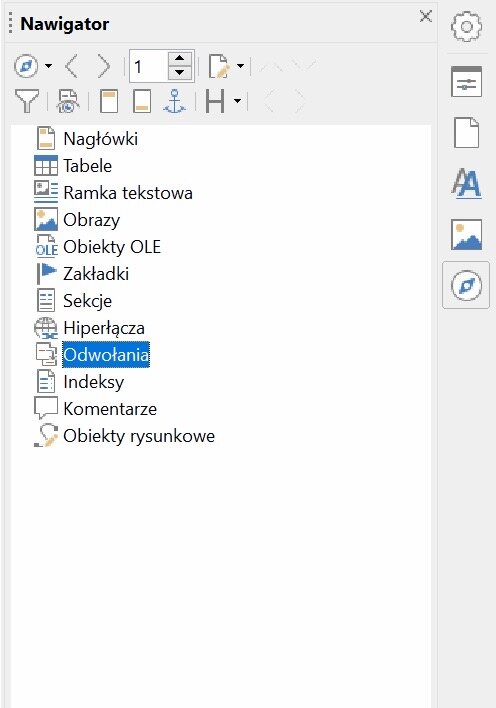496x708 pixels.
Task: Click the page number input field
Action: point(149,67)
